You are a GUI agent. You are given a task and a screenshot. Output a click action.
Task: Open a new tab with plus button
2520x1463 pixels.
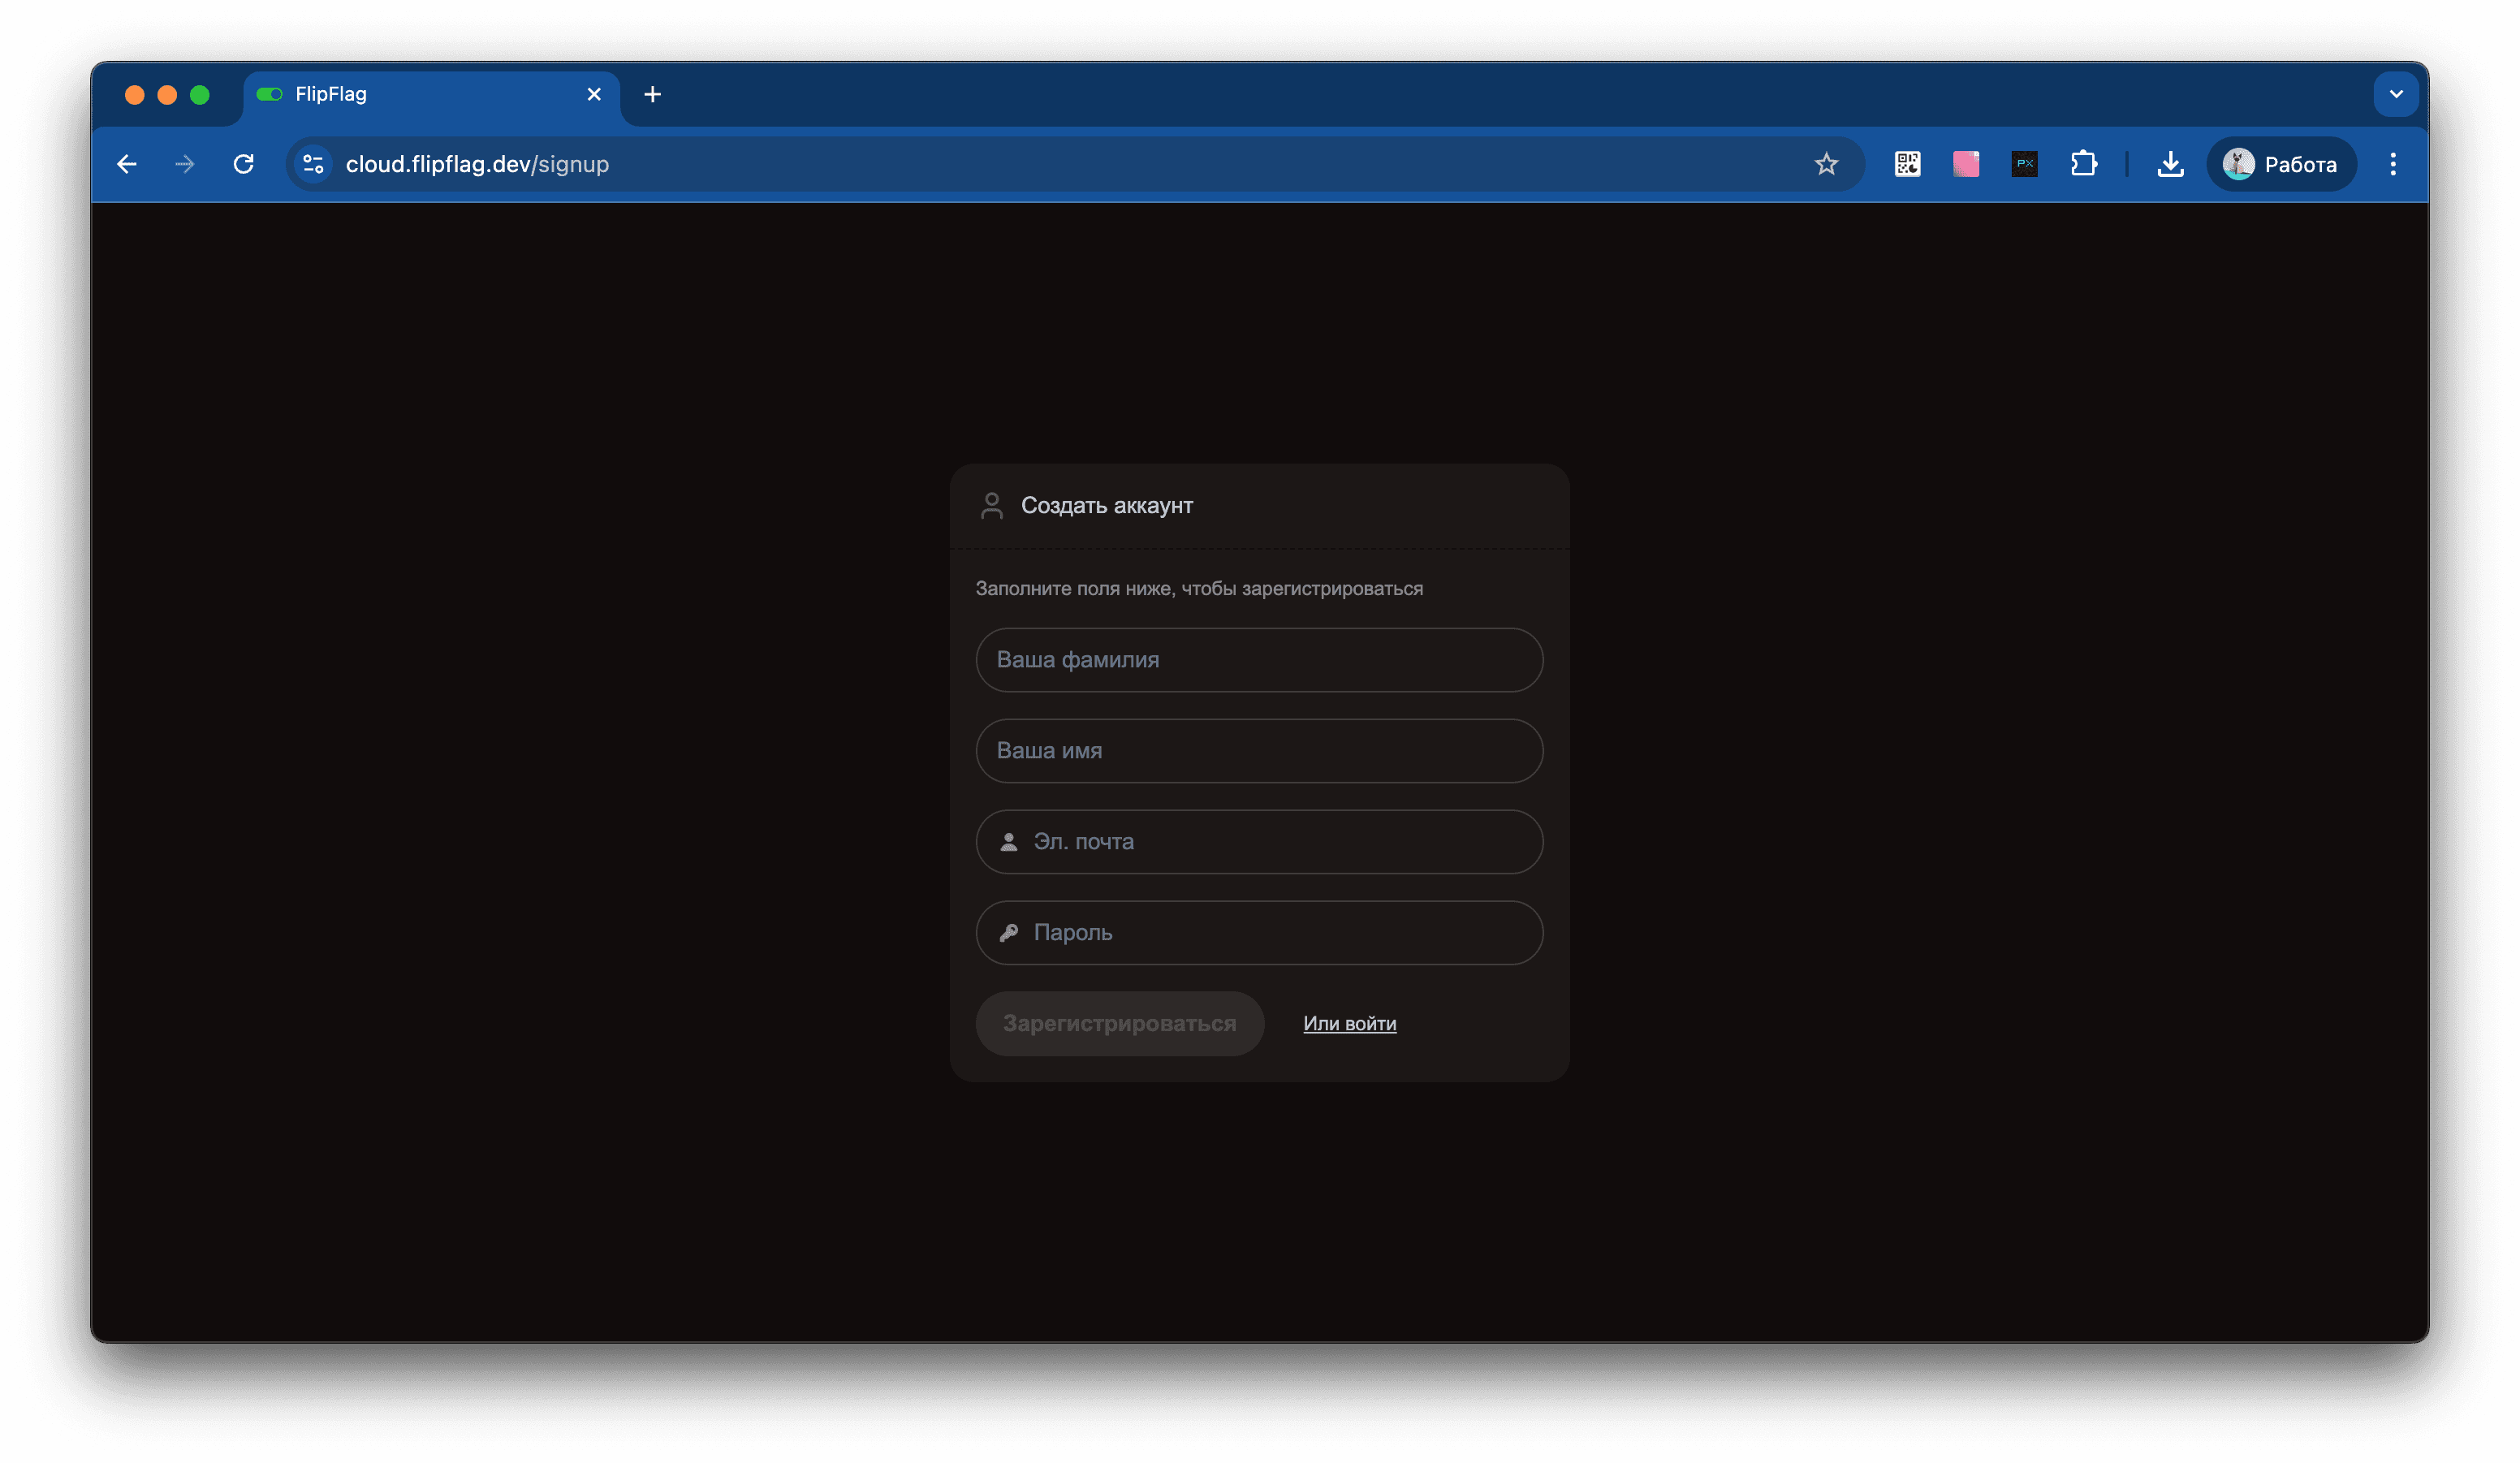point(652,94)
